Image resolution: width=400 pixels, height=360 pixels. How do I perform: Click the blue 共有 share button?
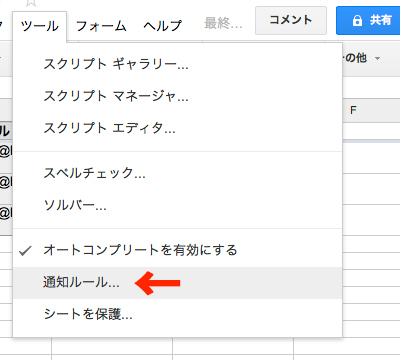[369, 20]
